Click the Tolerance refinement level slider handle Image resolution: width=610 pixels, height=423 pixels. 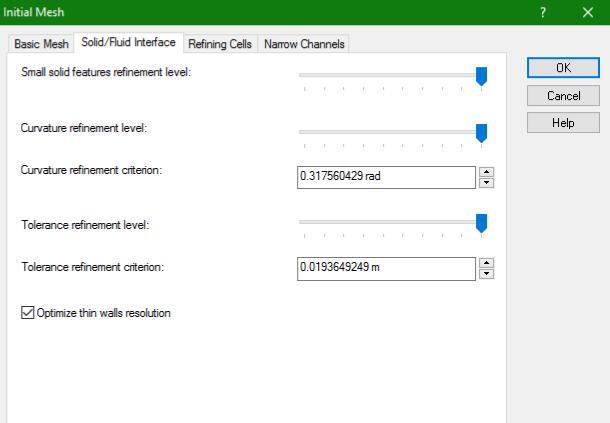[482, 223]
